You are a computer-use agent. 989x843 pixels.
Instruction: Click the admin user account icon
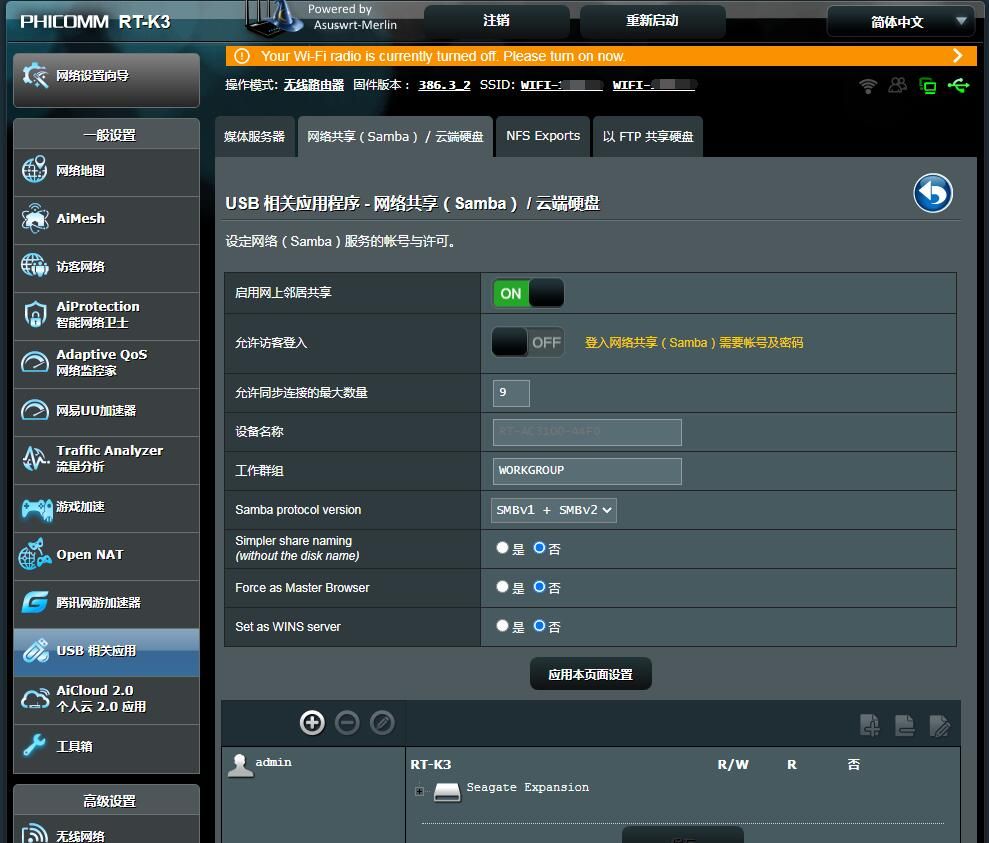click(x=239, y=765)
